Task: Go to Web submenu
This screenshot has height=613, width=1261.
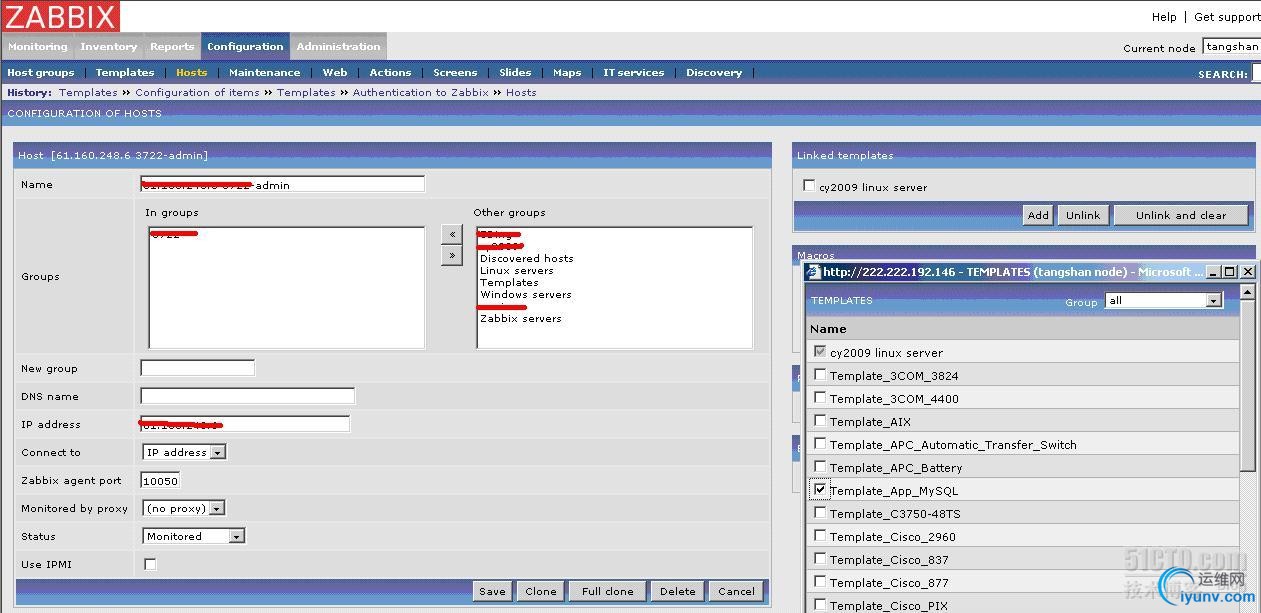Action: click(x=335, y=72)
